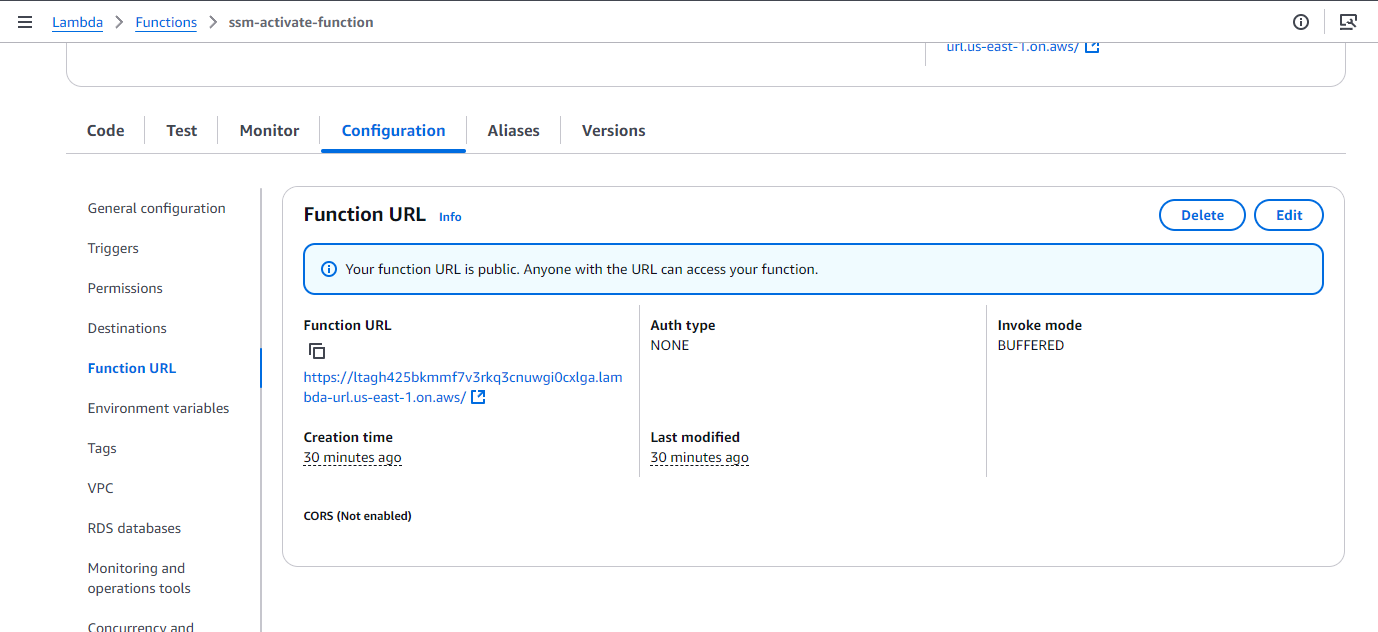
Task: Copy the function URL with copy icon
Action: 317,351
